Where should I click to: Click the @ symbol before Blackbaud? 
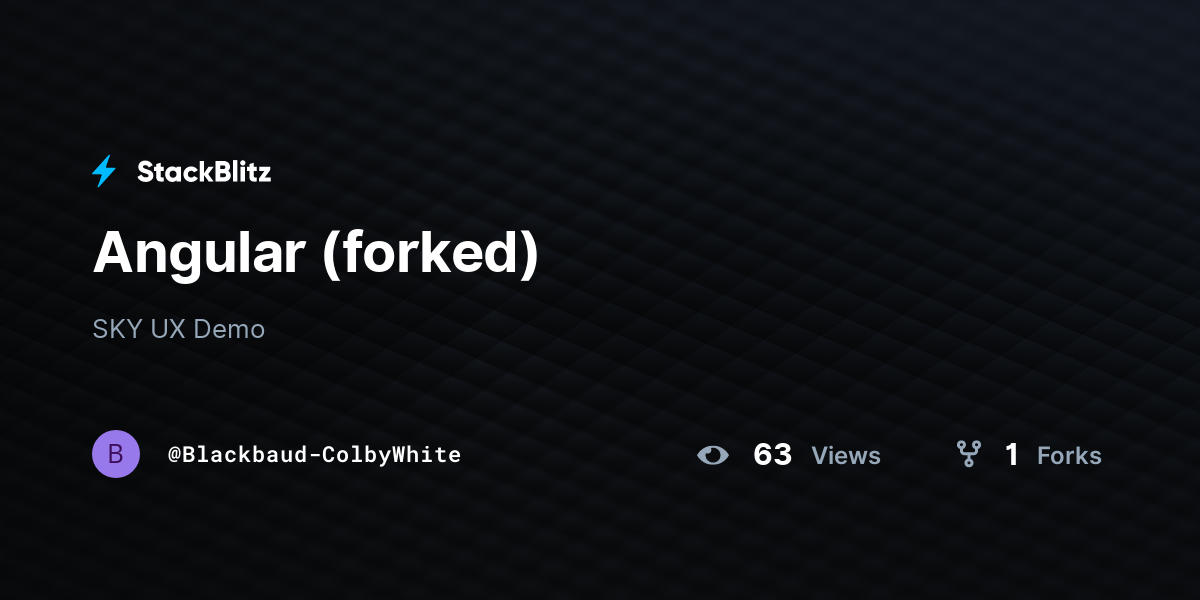coord(174,455)
